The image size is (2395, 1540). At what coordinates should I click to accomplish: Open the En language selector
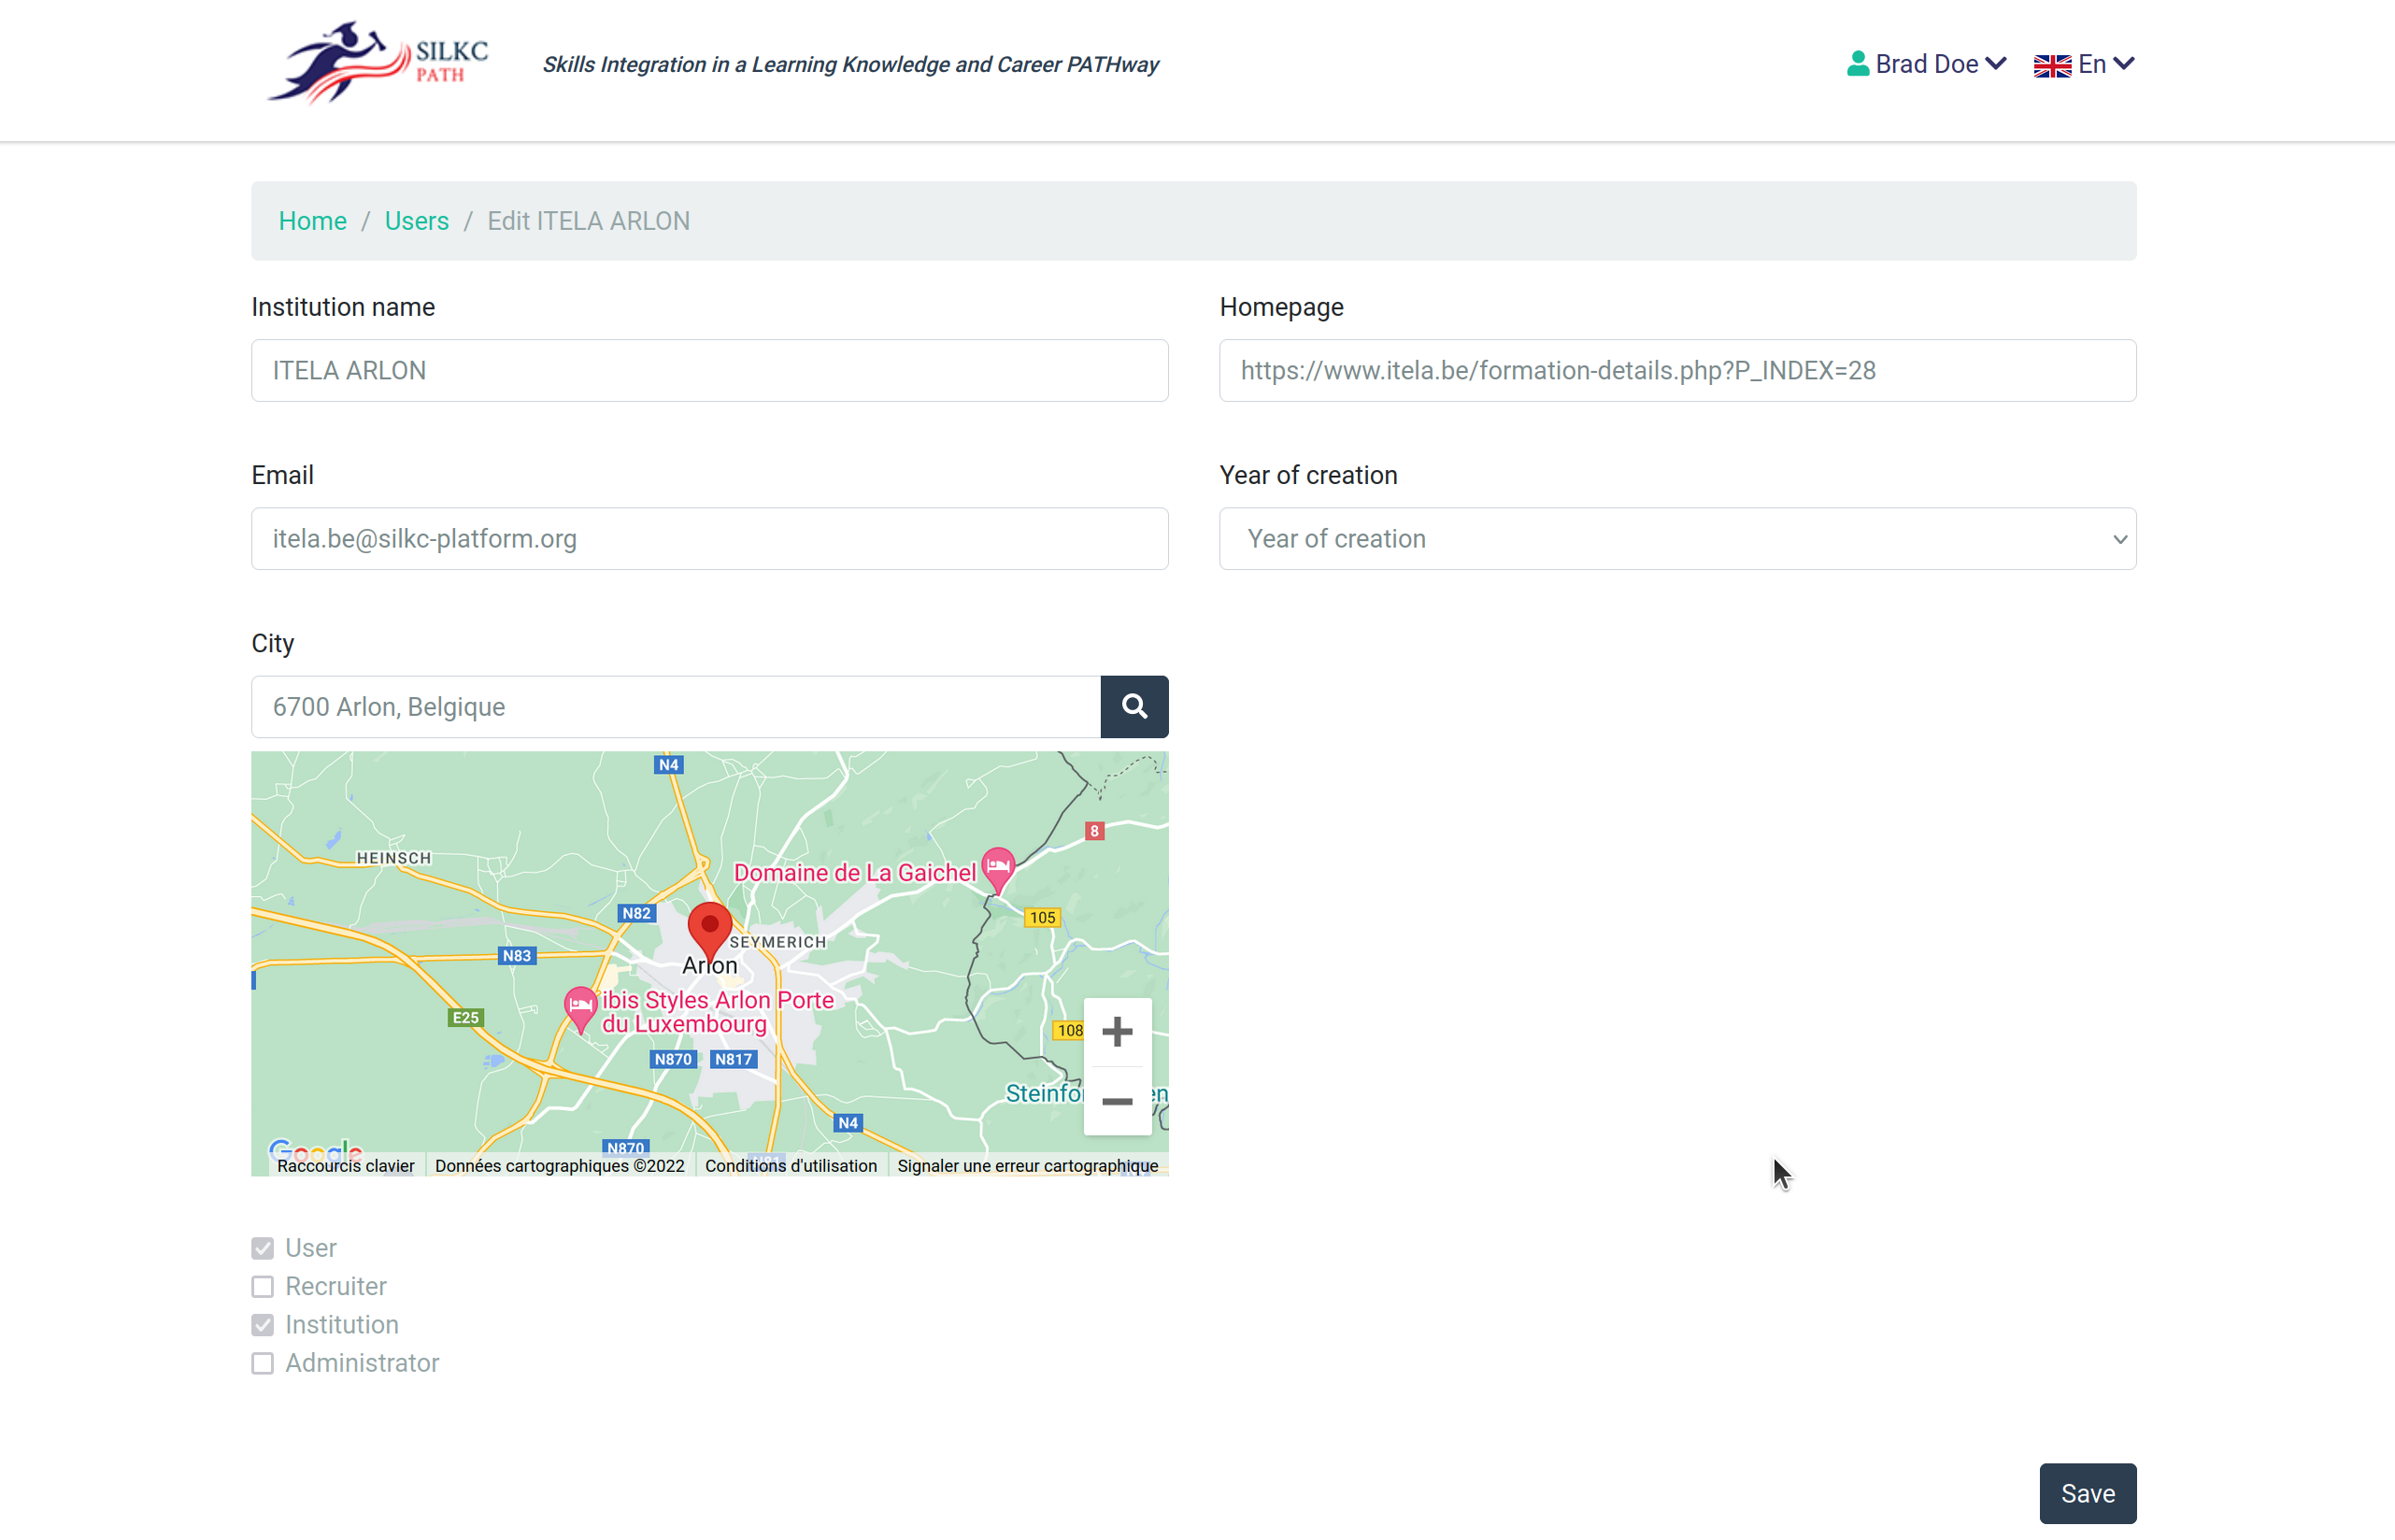coord(2084,64)
